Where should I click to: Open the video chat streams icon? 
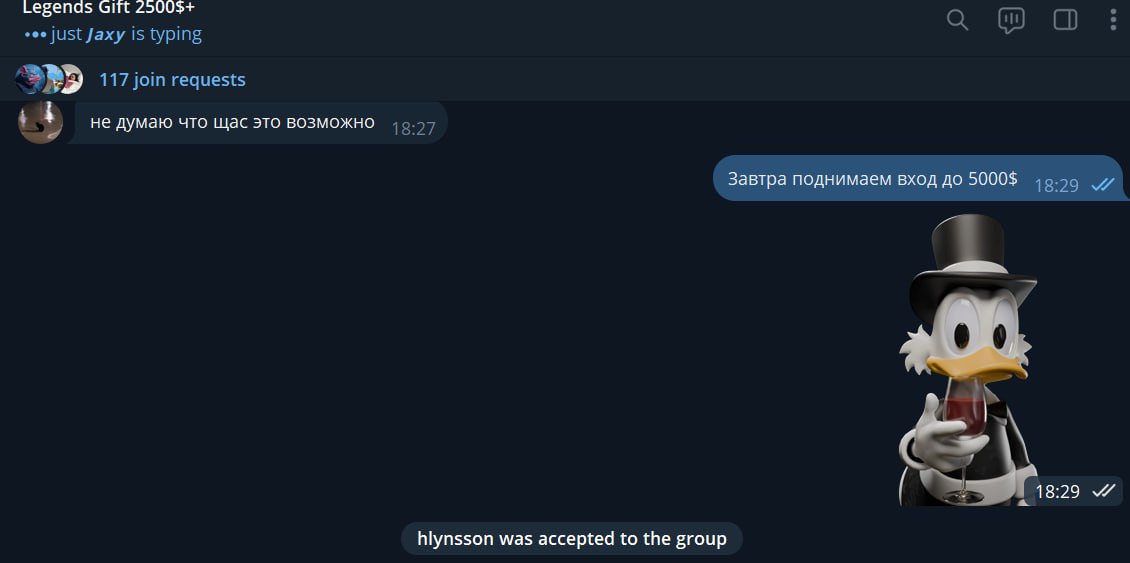tap(1011, 20)
